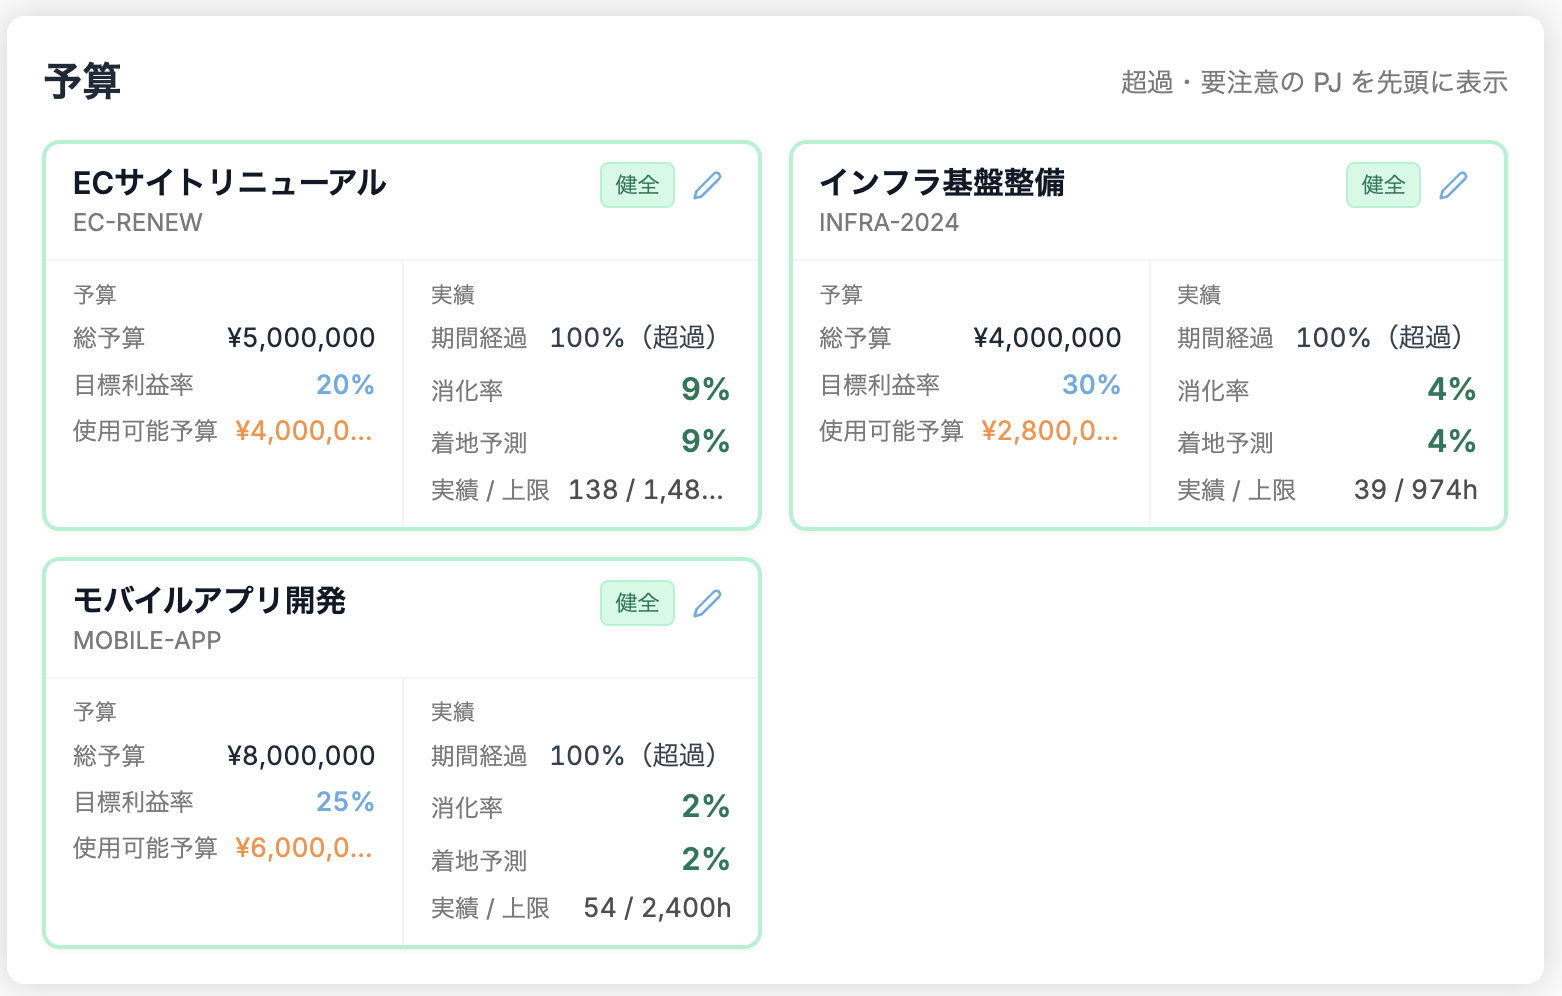The image size is (1562, 996).
Task: Open the ECサイトリニューアル project title
Action: point(229,182)
